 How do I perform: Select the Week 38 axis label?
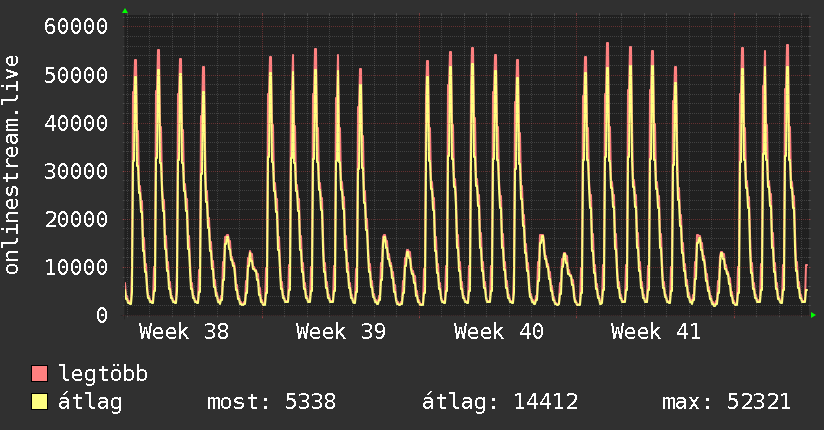point(183,332)
